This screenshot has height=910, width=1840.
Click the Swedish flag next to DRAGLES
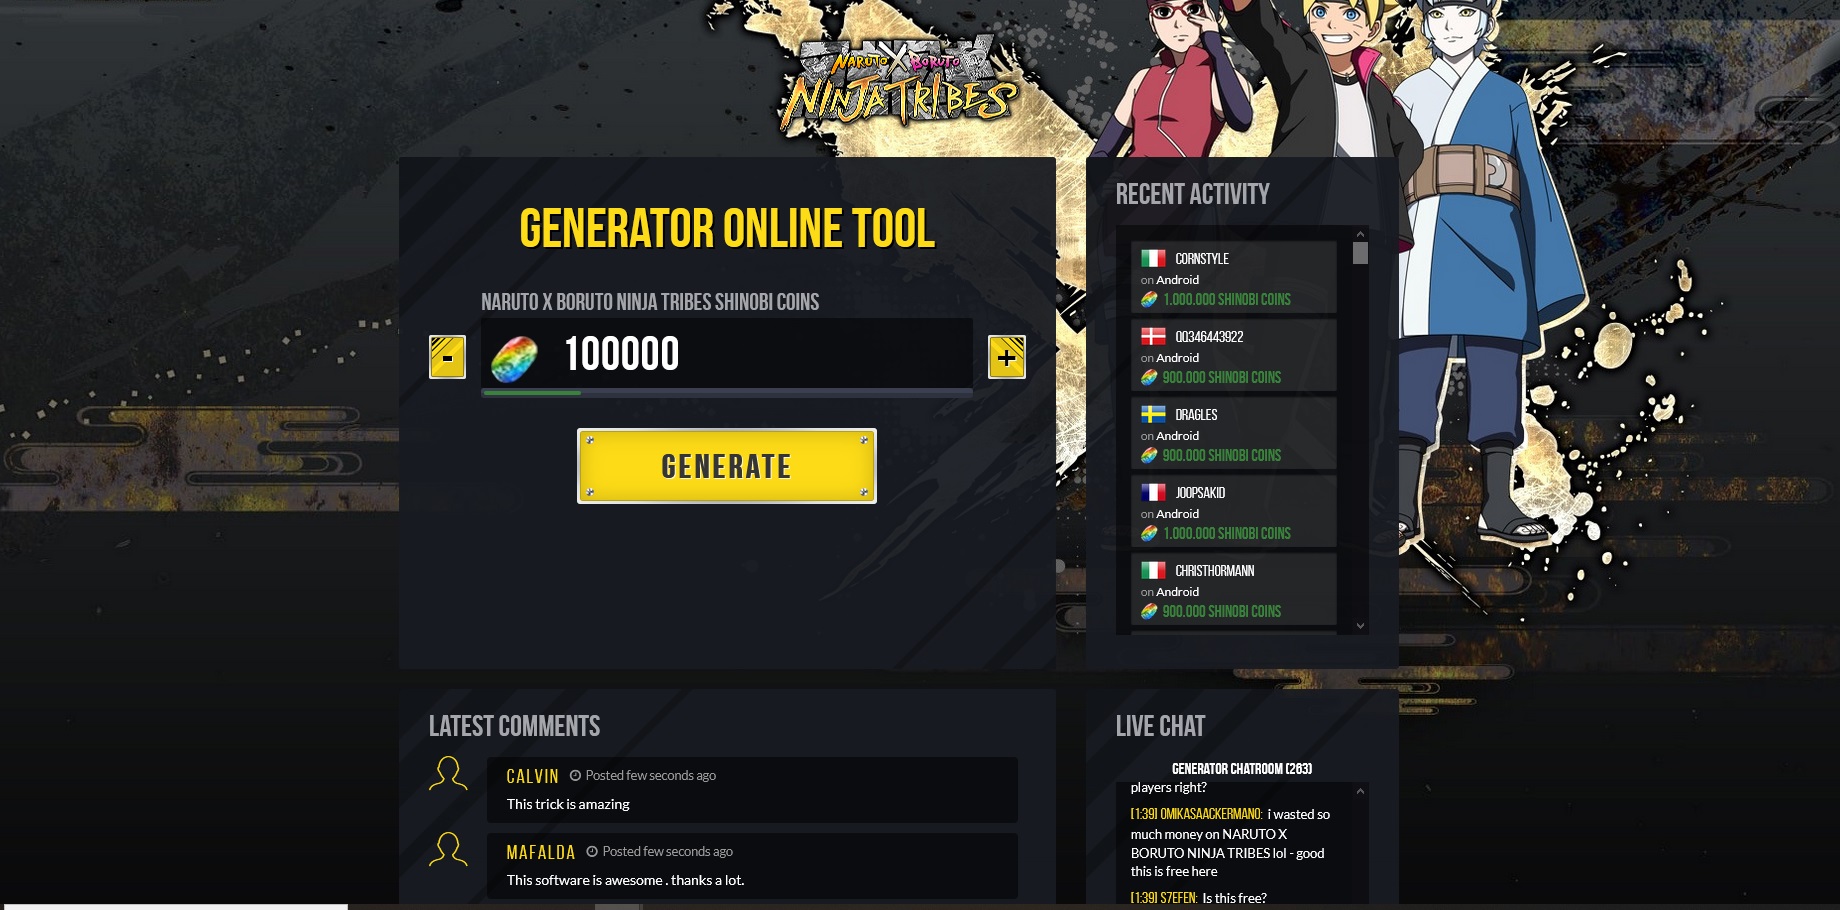coord(1153,414)
